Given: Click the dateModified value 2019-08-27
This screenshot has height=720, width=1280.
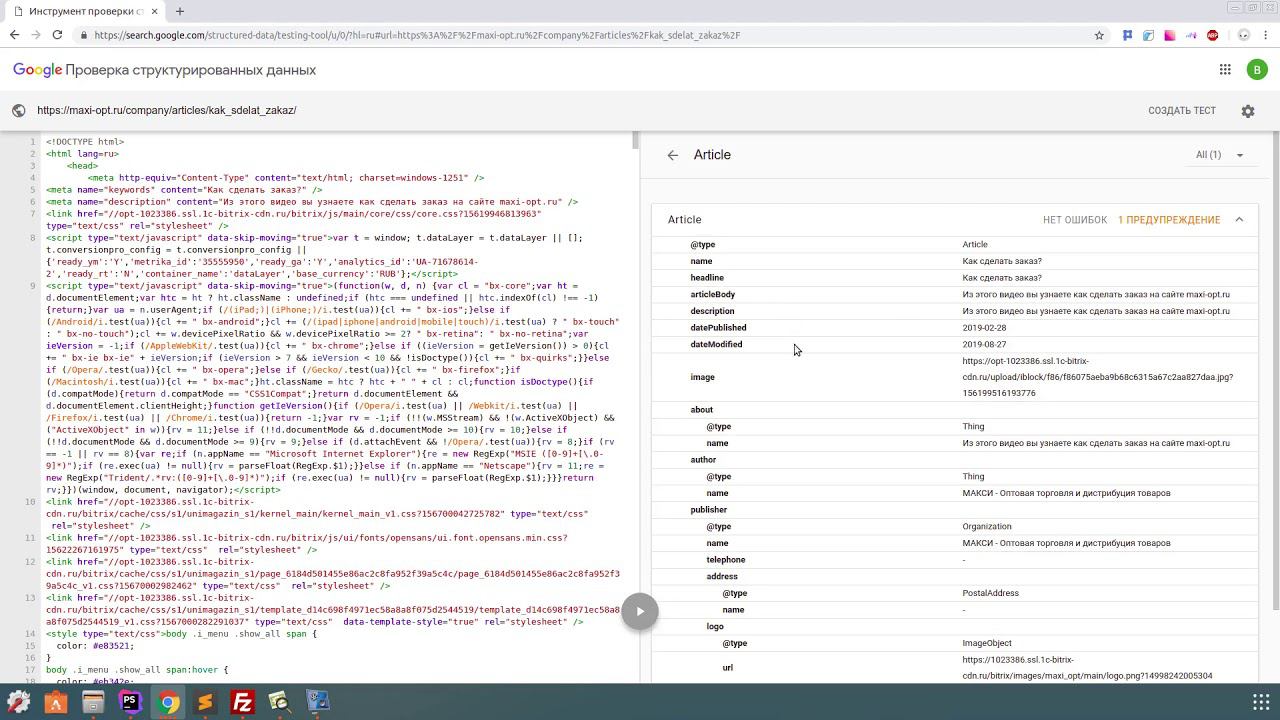Looking at the screenshot, I should (984, 345).
